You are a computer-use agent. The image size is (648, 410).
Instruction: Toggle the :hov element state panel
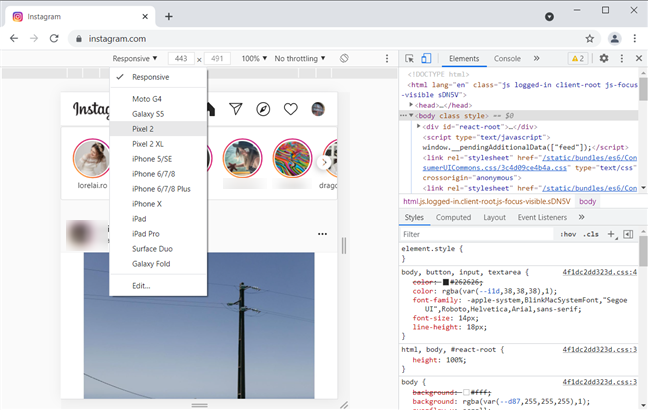(568, 234)
